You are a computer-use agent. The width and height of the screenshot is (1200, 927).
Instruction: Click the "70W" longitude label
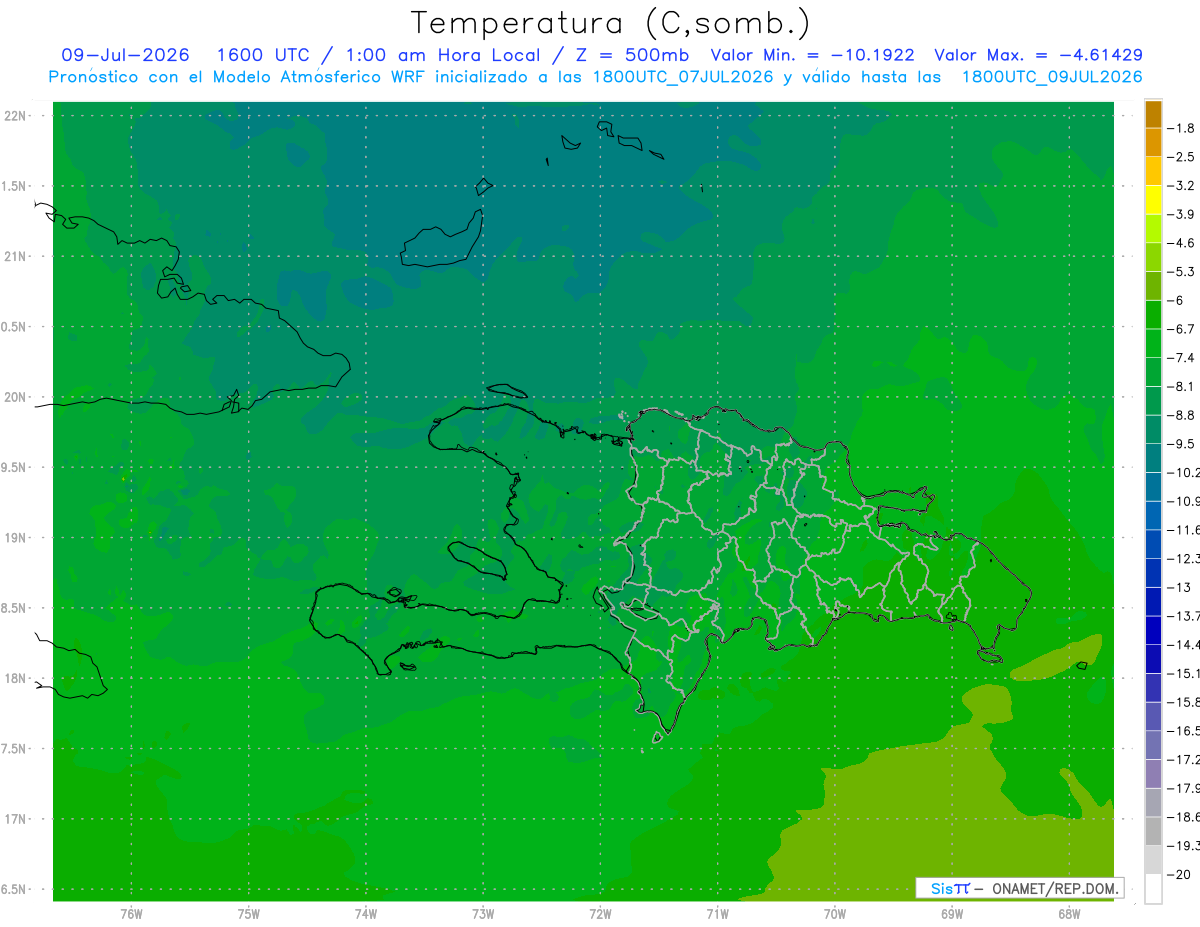(x=835, y=914)
